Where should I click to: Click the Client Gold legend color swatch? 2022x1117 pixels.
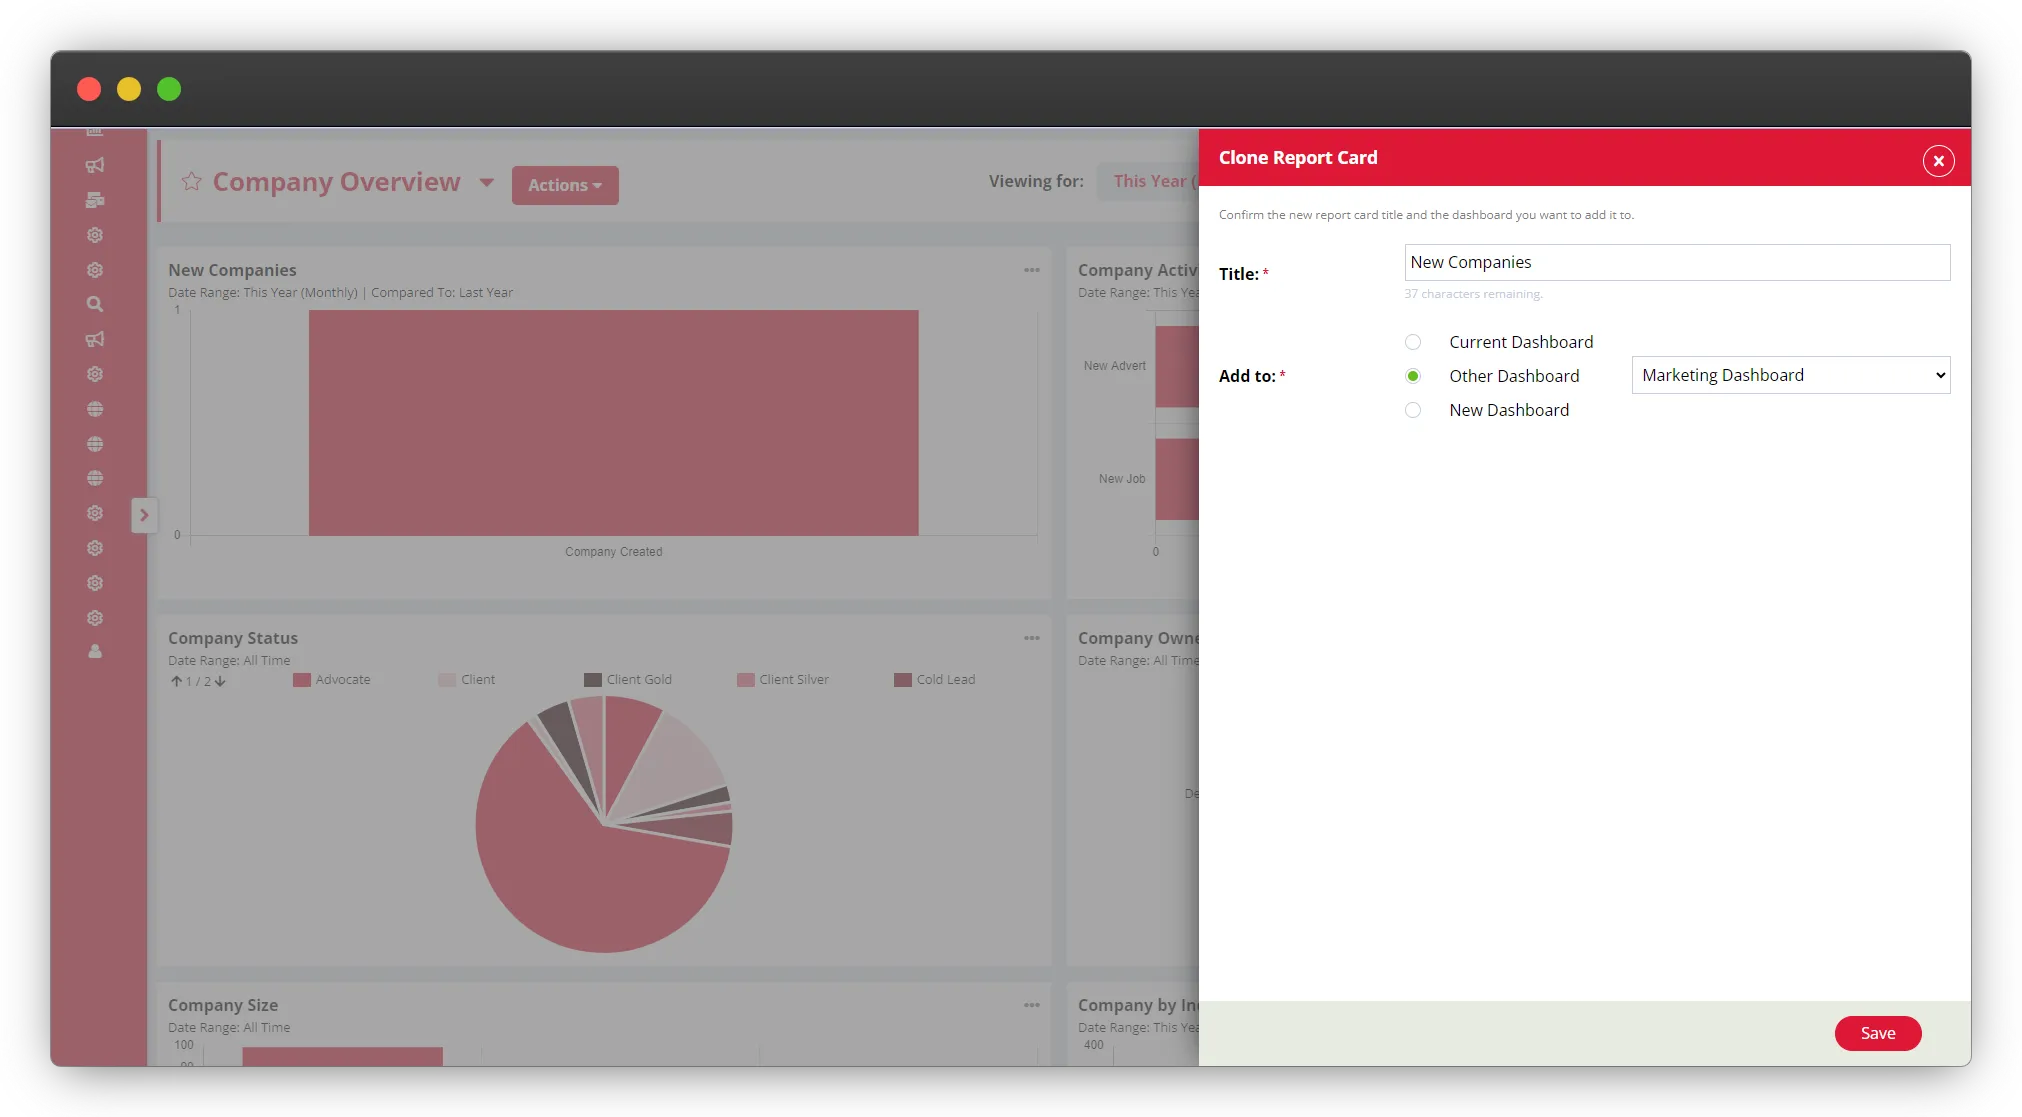point(593,680)
